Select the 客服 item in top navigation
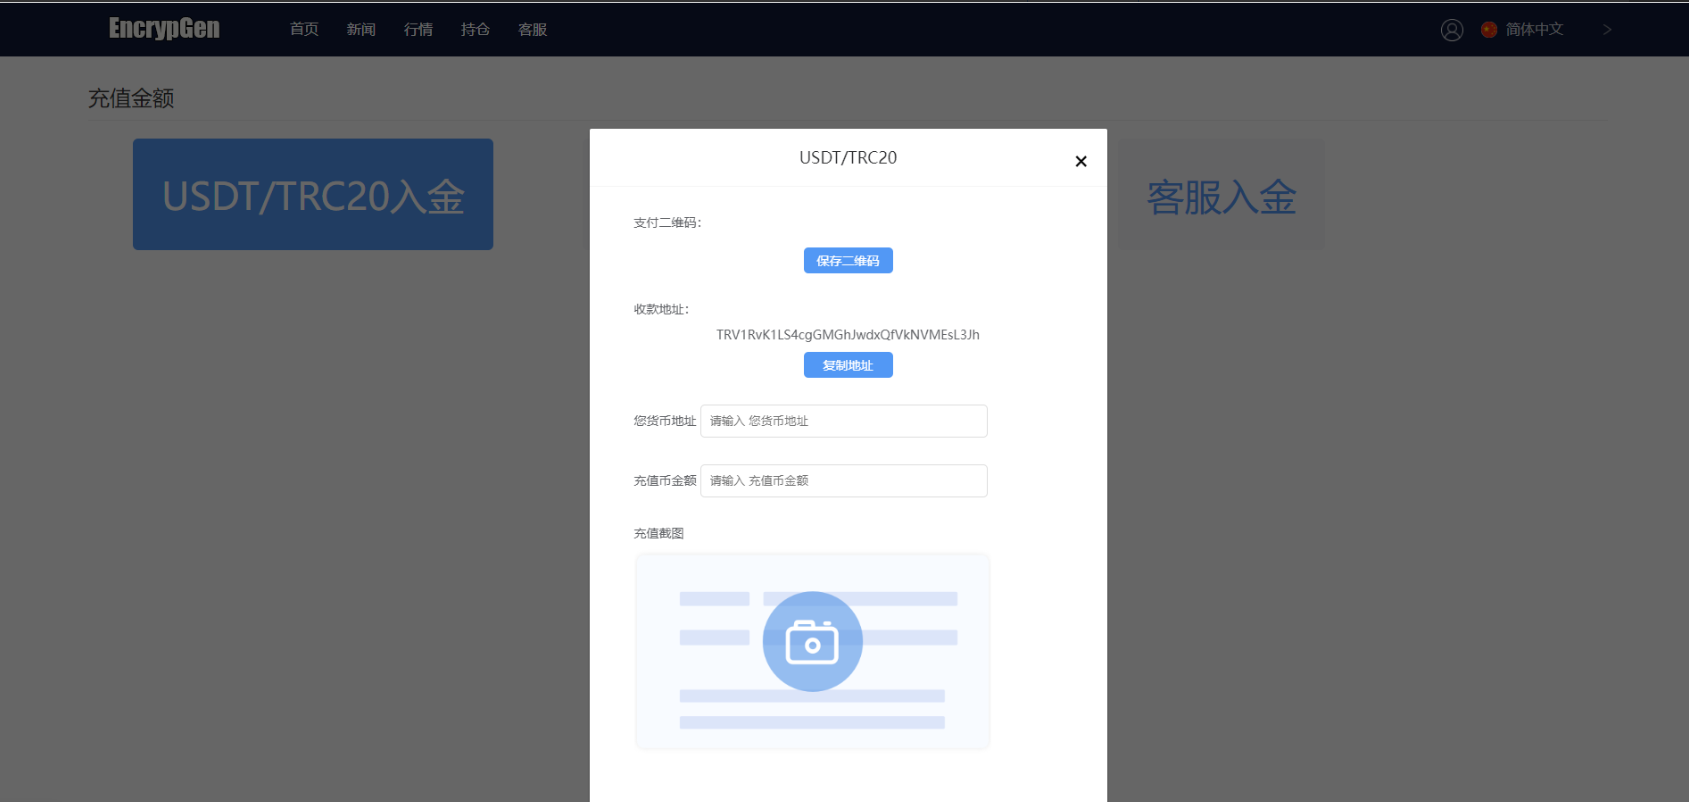 (x=532, y=30)
